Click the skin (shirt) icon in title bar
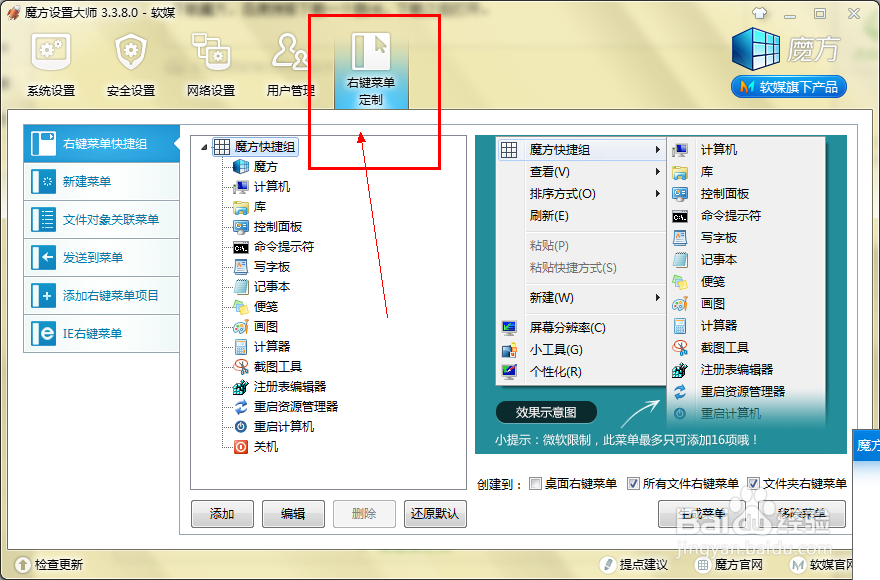The width and height of the screenshot is (880, 580). [759, 13]
